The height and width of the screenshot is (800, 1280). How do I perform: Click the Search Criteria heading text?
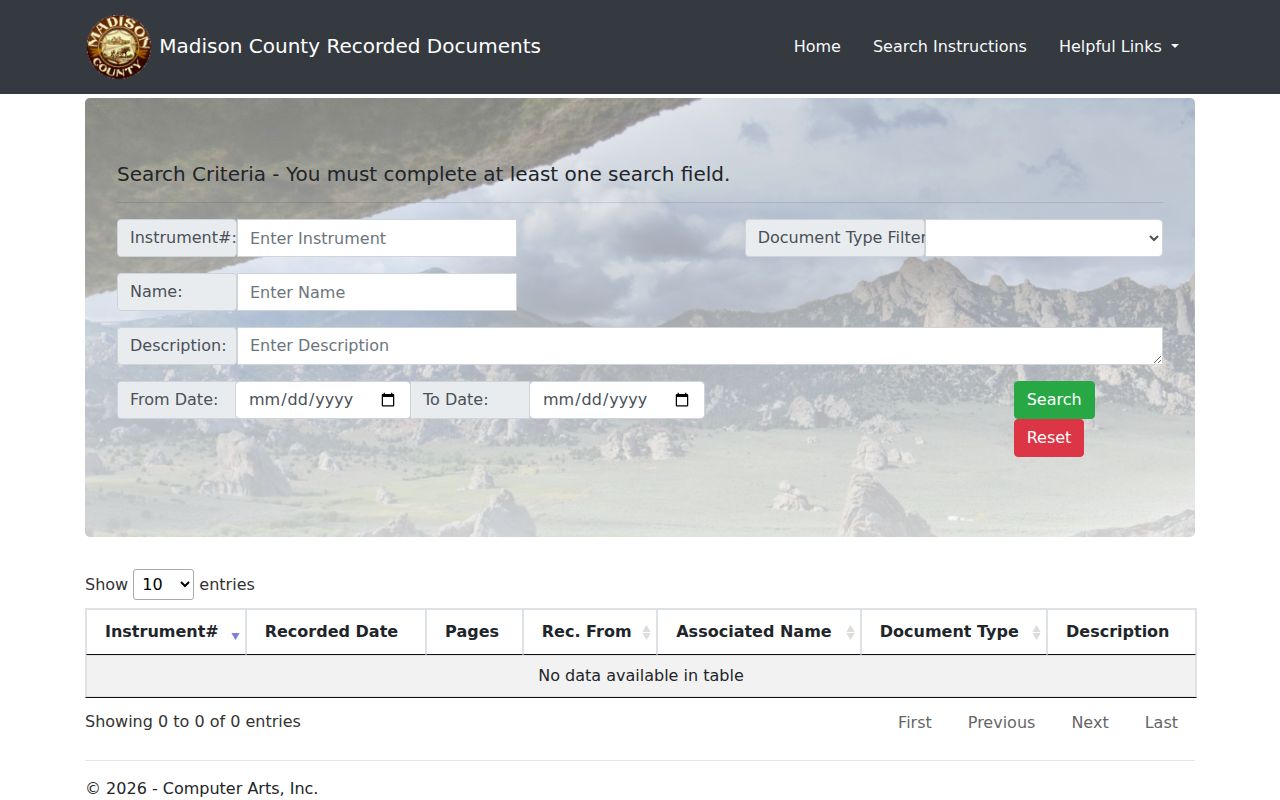(423, 175)
